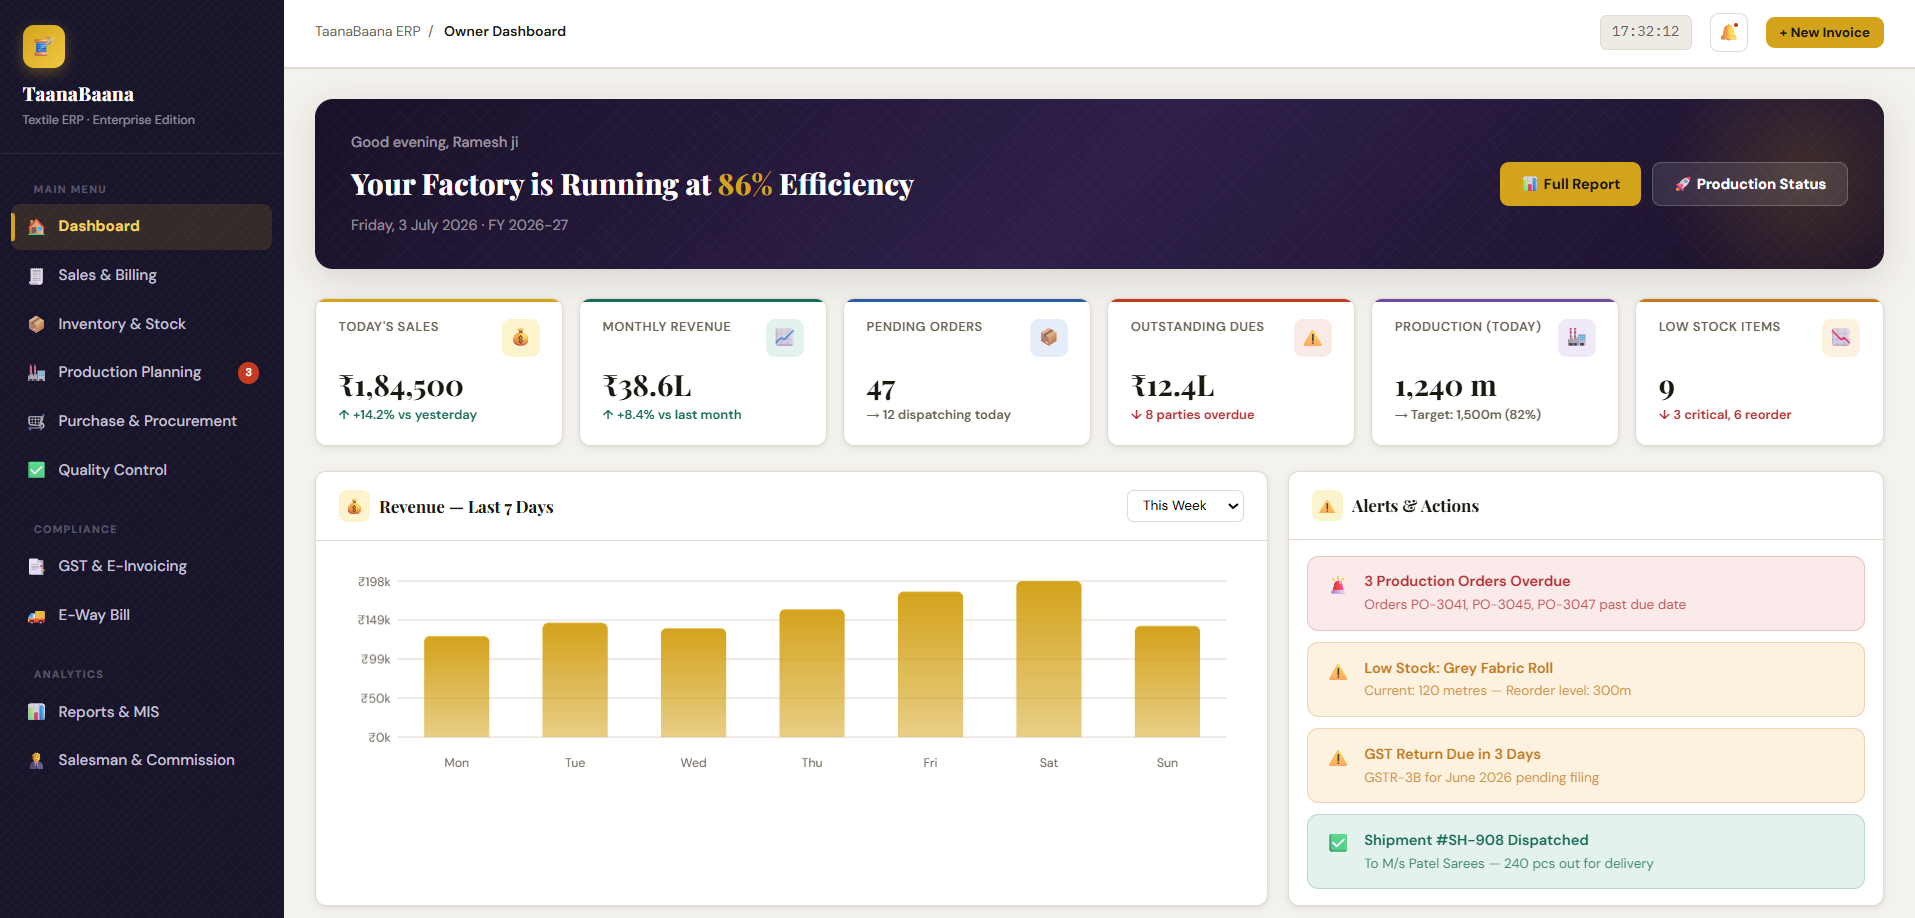Click the Monthly Revenue chart icon
Image resolution: width=1915 pixels, height=918 pixels.
click(x=784, y=338)
